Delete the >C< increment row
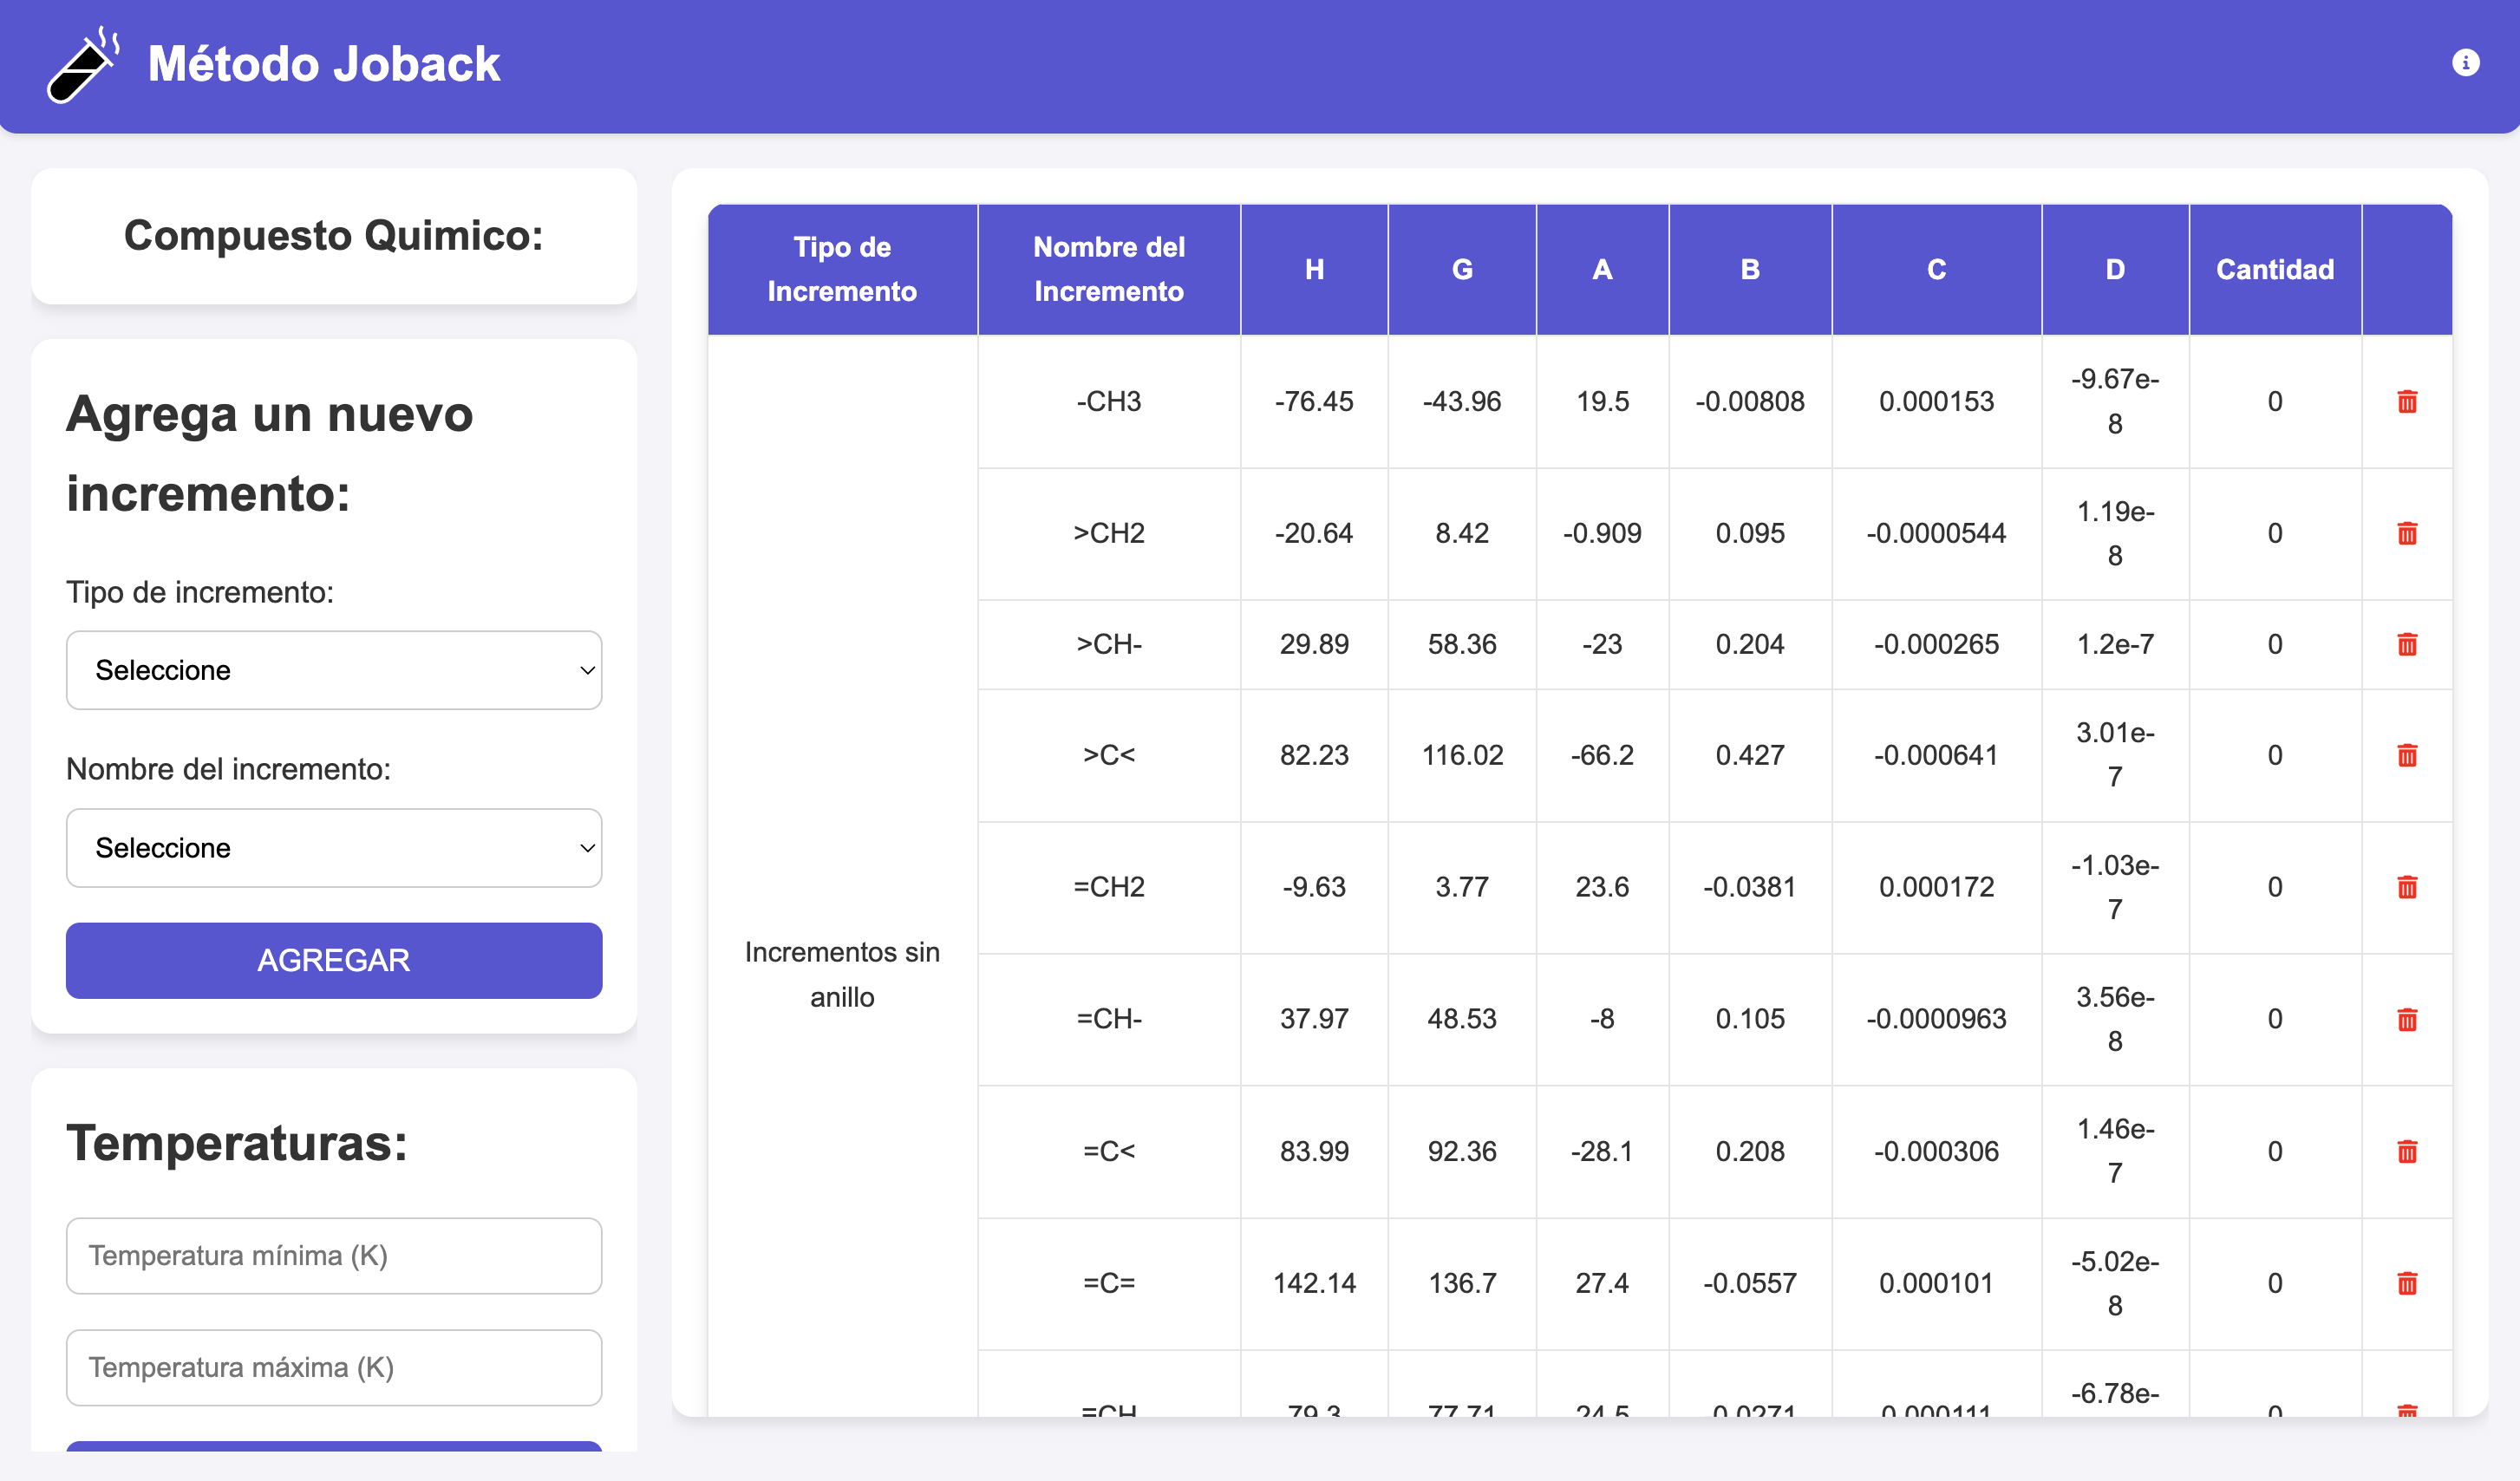Image resolution: width=2520 pixels, height=1481 pixels. pos(2407,755)
